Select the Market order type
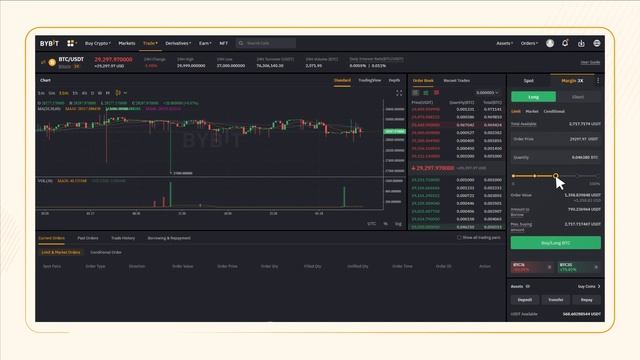 point(532,111)
